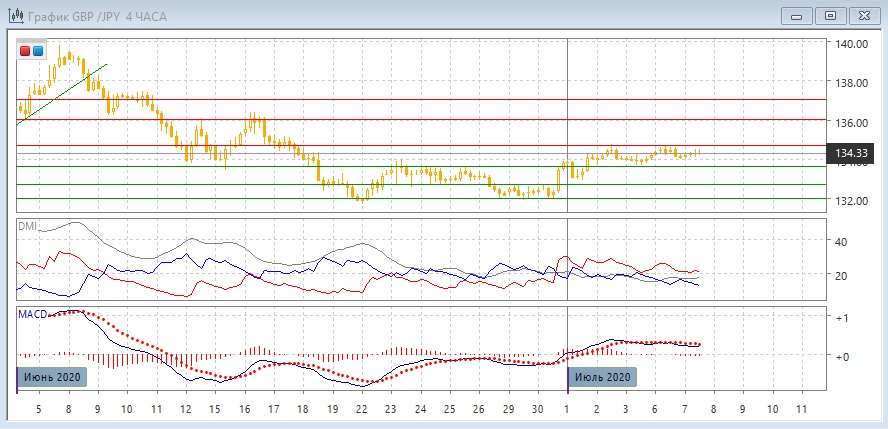Click the Июль 2020 month marker
888x429 pixels.
(x=602, y=377)
